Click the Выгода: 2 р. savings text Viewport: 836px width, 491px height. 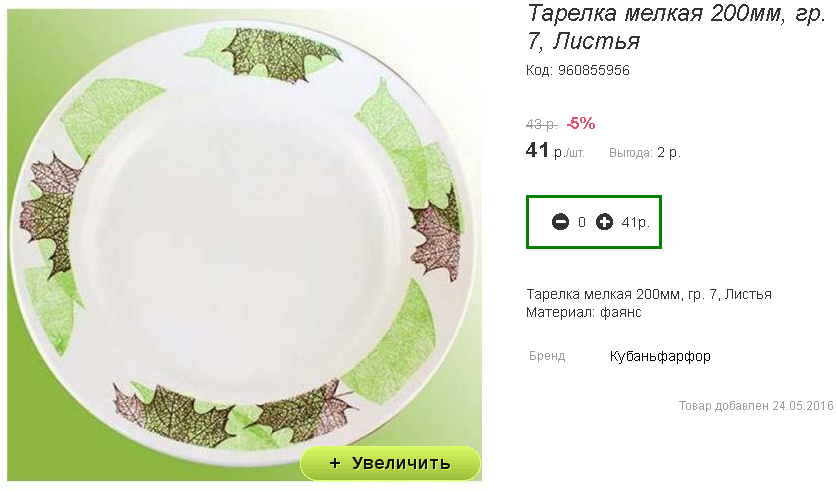(x=645, y=153)
